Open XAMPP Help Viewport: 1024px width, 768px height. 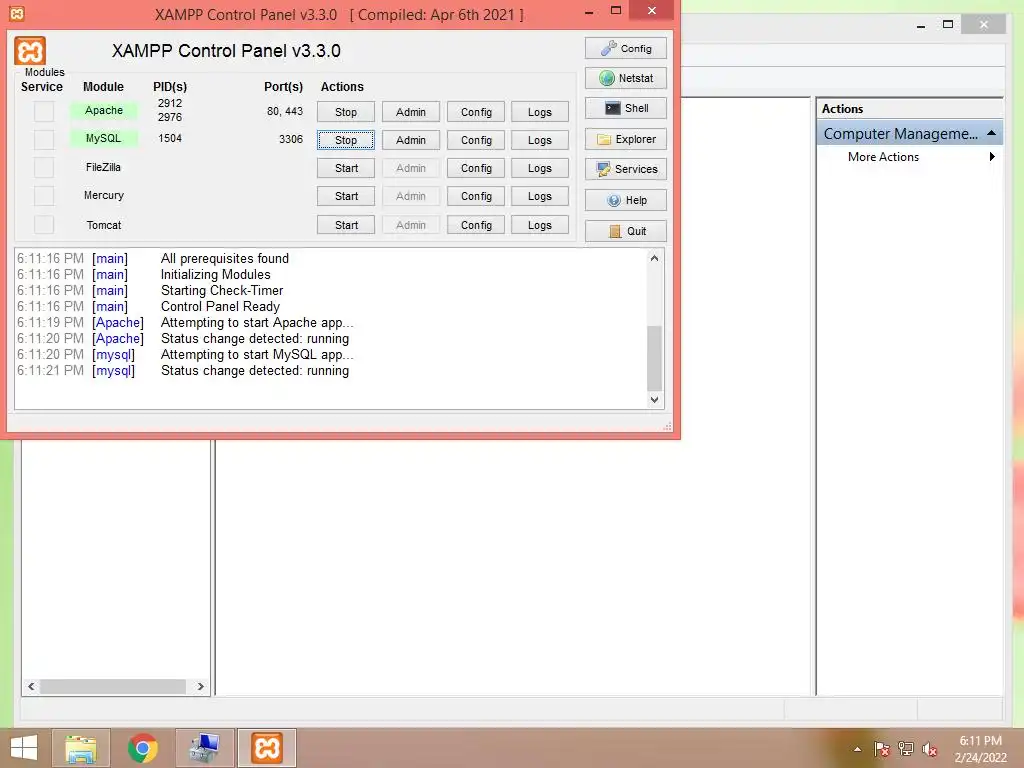coord(626,200)
